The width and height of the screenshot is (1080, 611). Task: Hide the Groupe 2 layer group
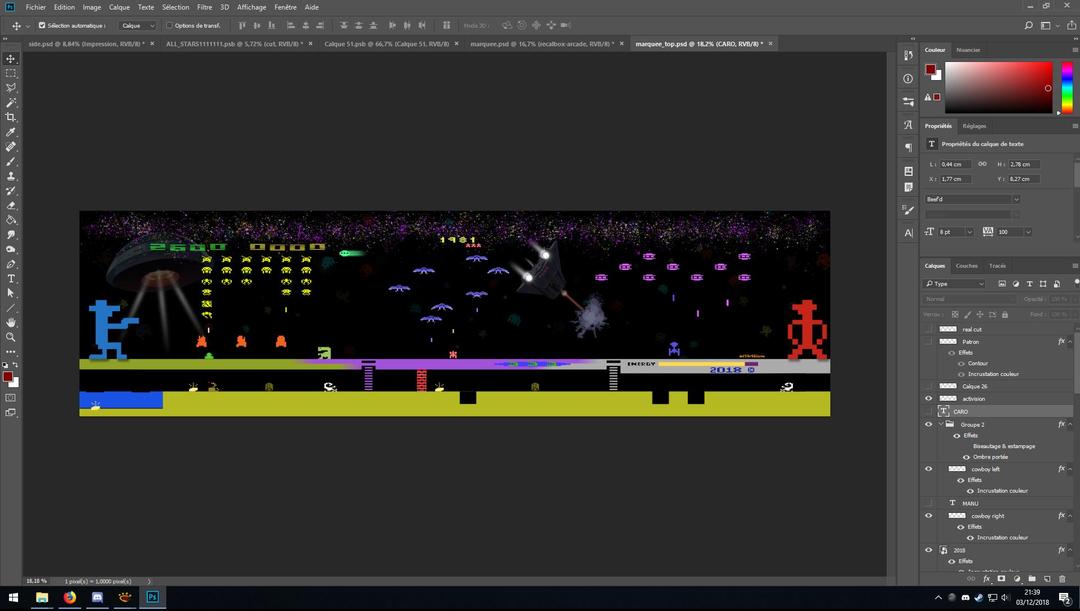pyautogui.click(x=928, y=424)
